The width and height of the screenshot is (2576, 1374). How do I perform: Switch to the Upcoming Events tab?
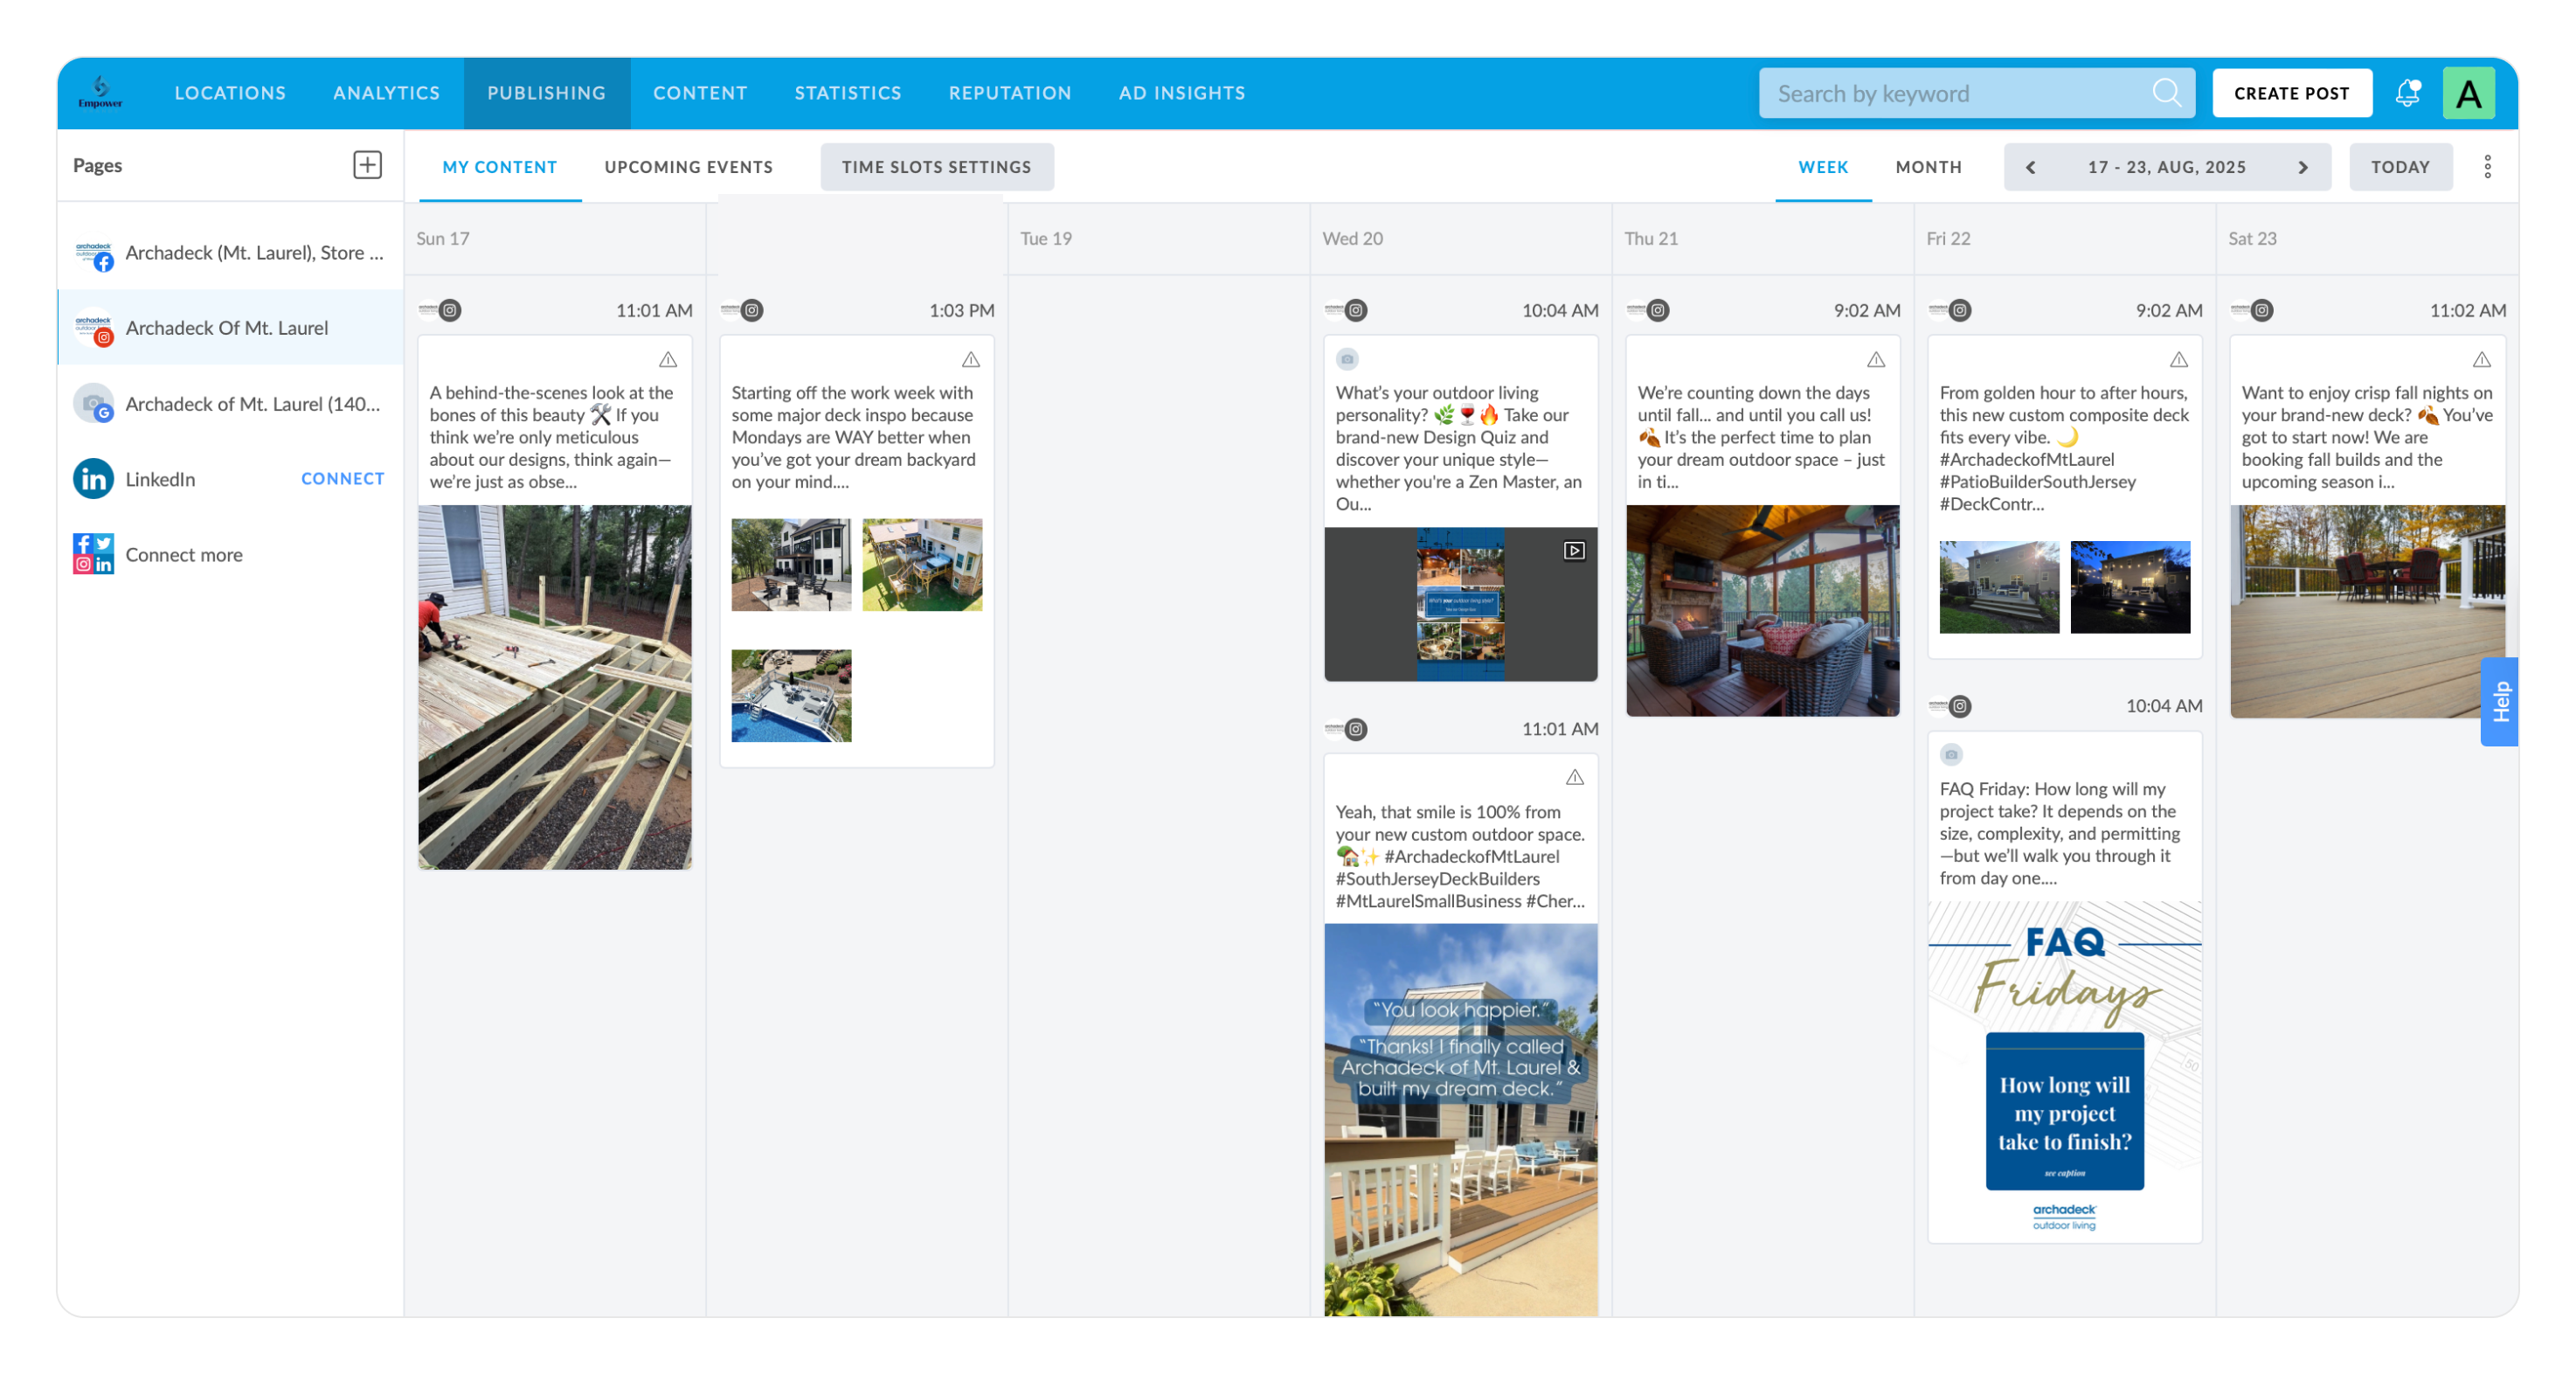click(688, 167)
